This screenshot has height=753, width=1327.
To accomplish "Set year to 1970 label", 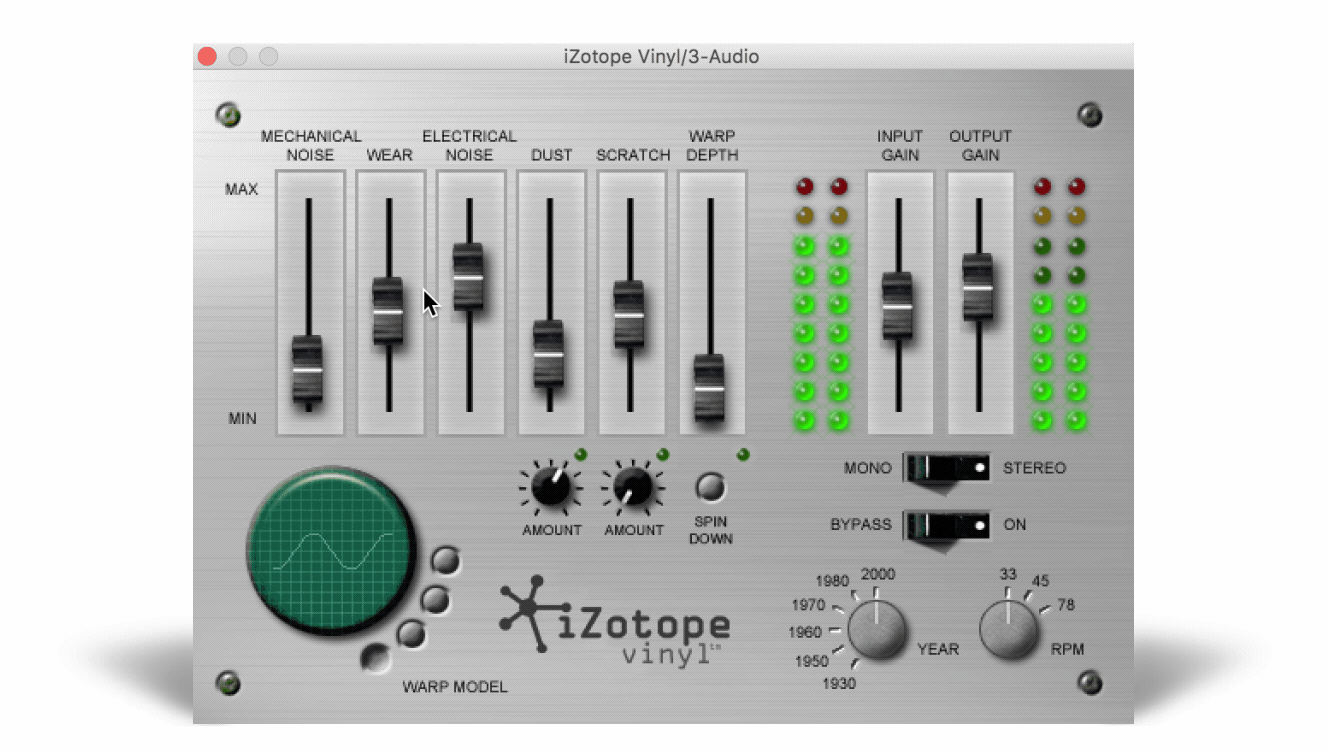I will [x=808, y=605].
